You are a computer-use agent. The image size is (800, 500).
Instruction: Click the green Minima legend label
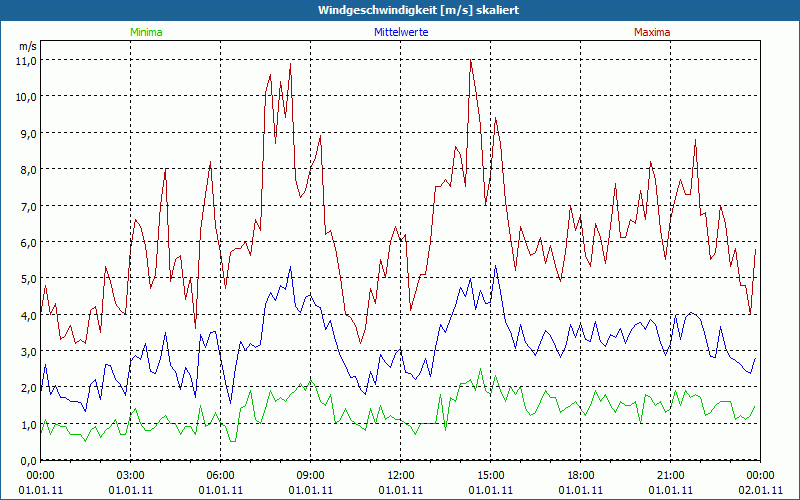pos(146,32)
